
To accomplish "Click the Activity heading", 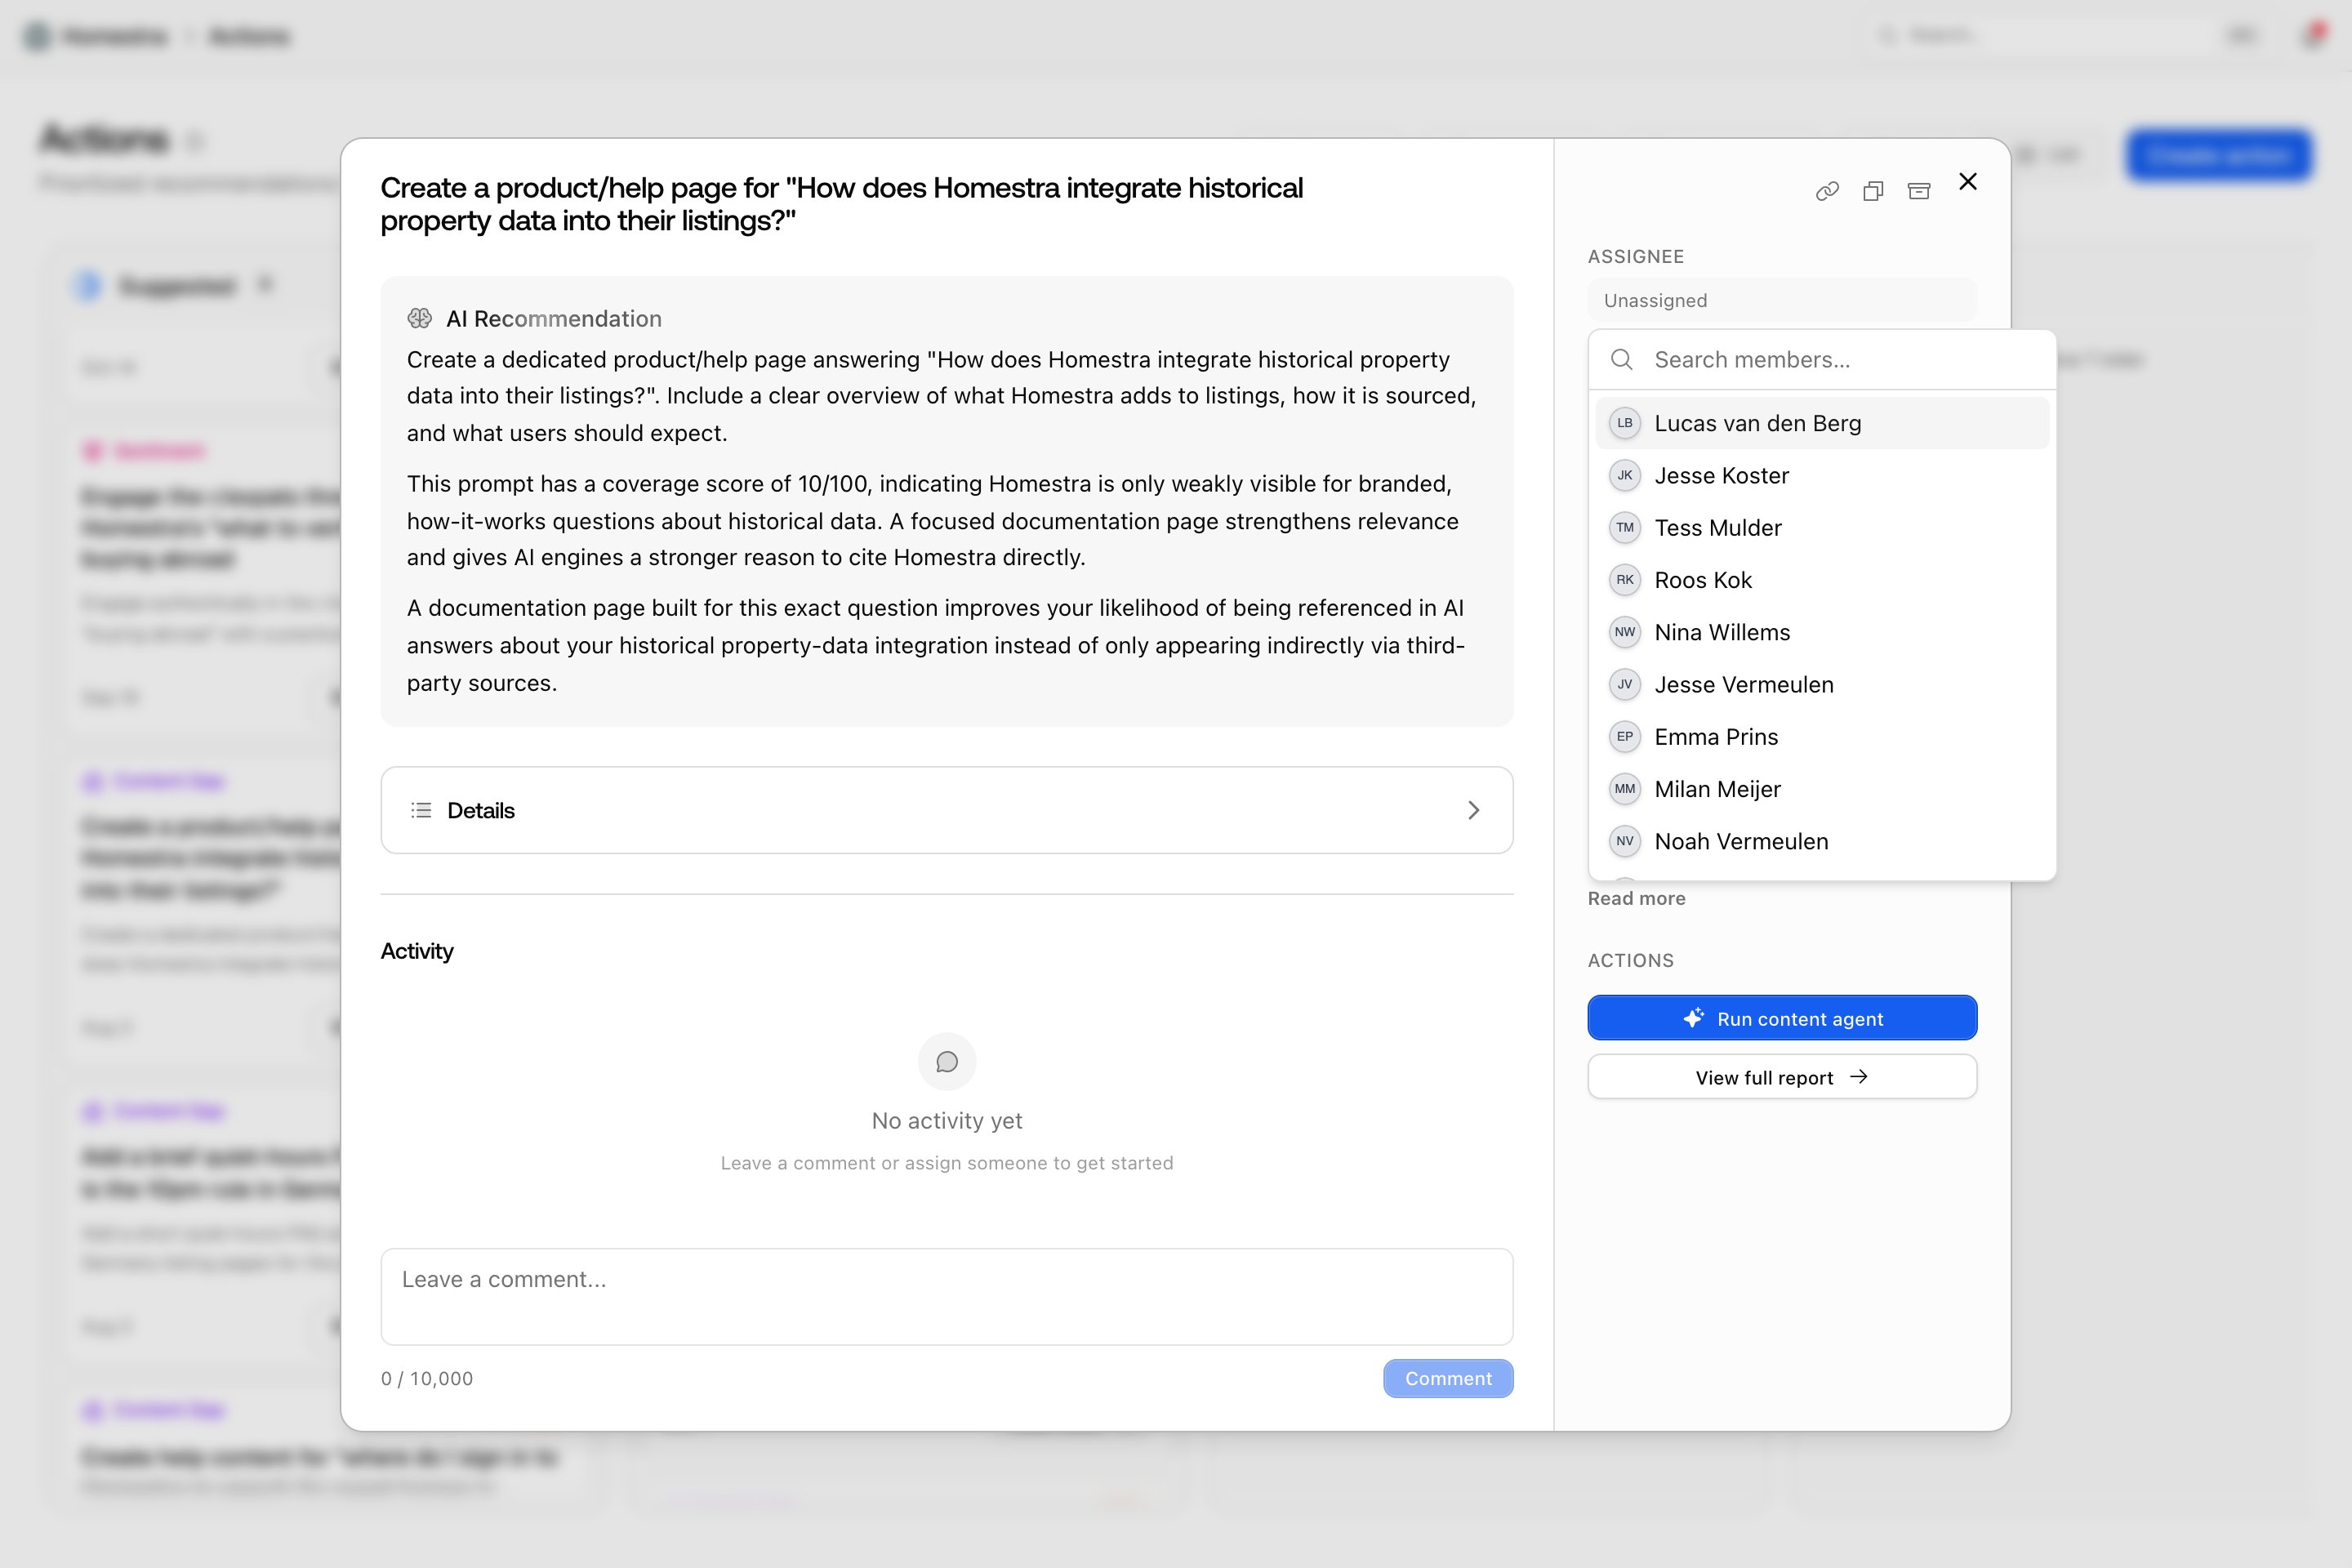I will 417,951.
